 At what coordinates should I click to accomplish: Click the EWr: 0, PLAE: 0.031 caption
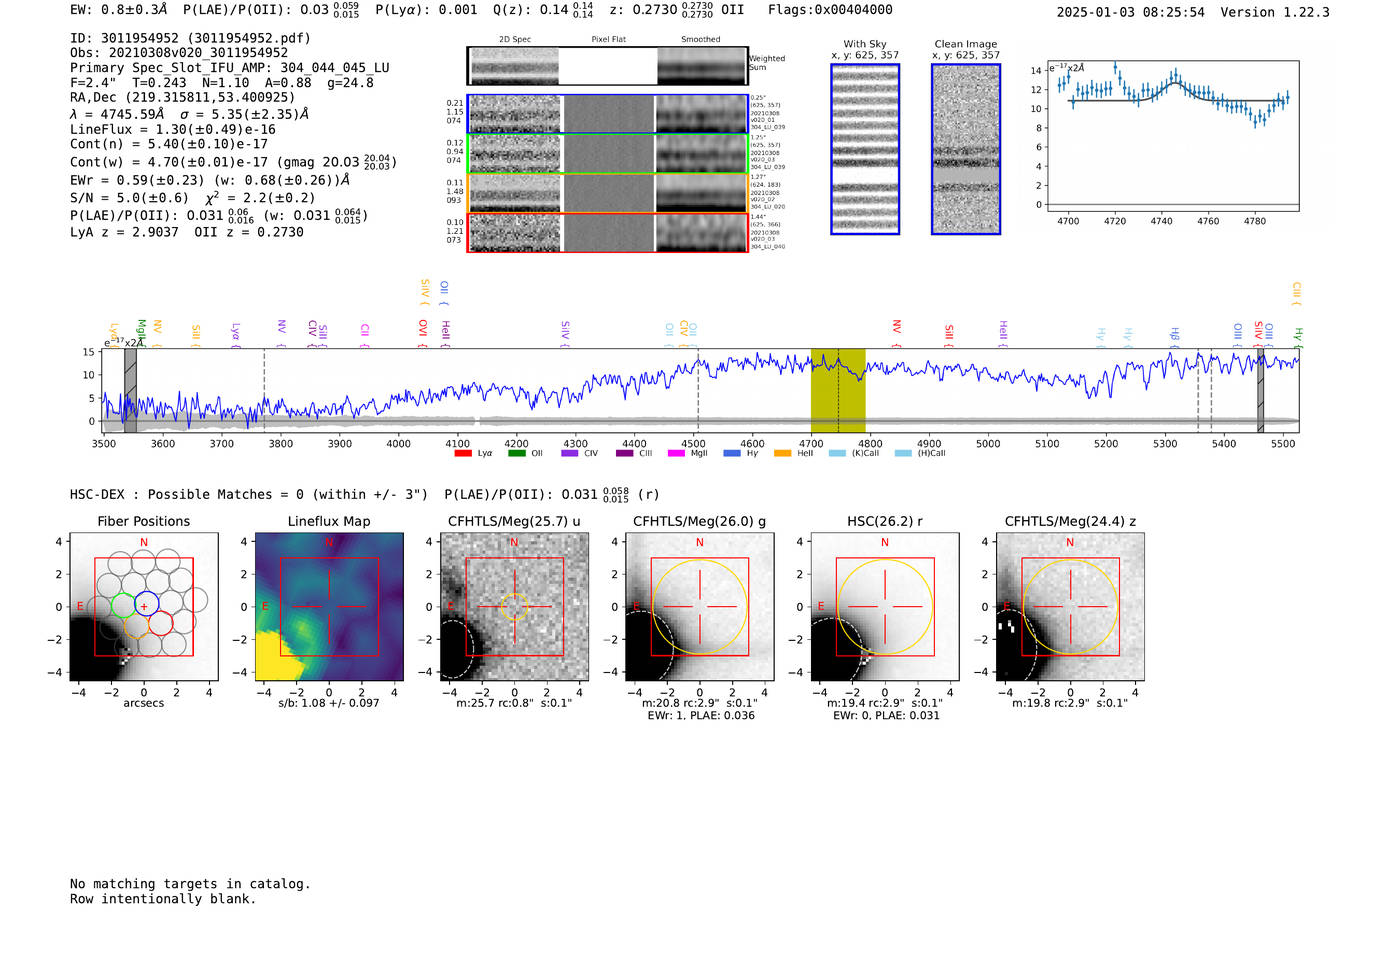[886, 715]
